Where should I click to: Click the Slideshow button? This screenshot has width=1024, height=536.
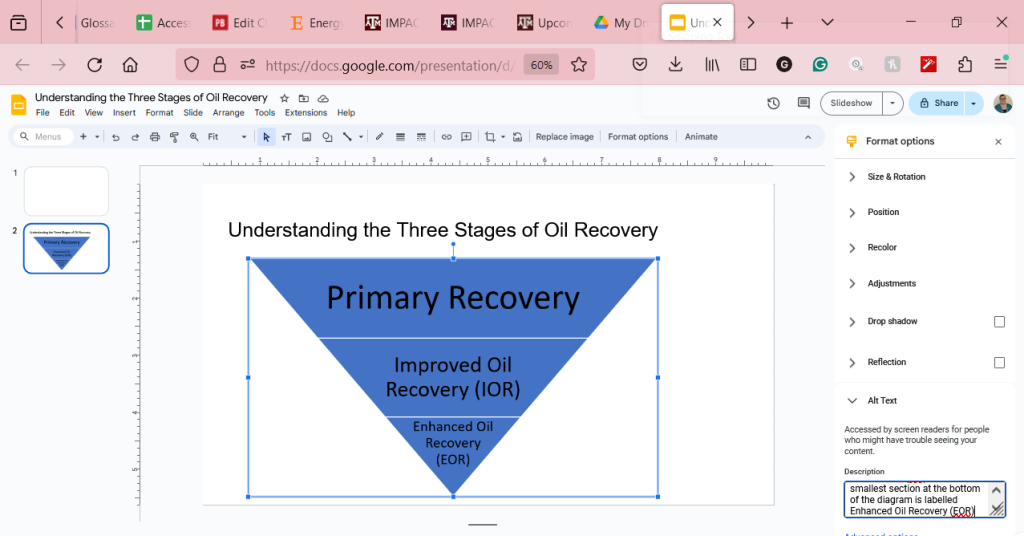tap(852, 103)
